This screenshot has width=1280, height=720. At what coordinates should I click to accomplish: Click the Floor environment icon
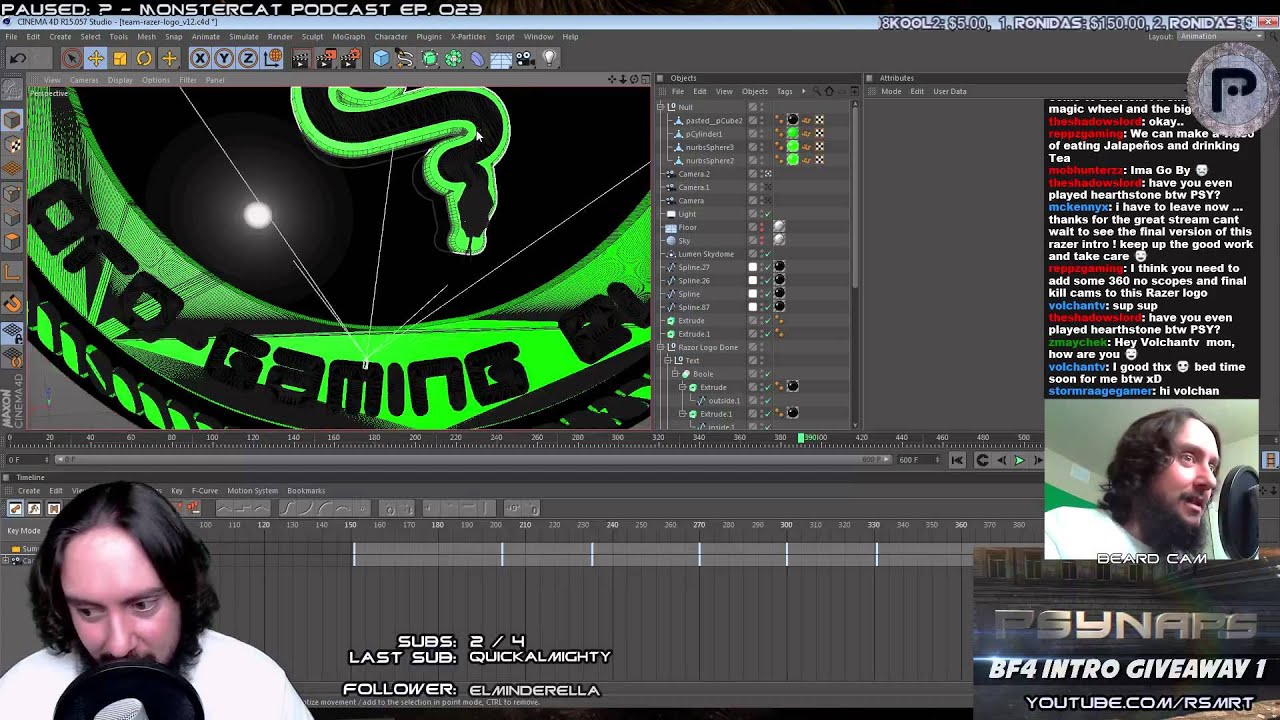502,59
